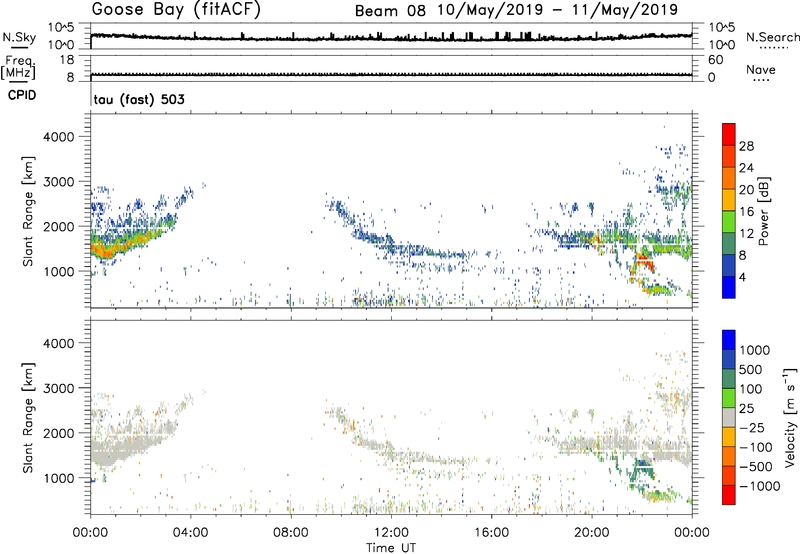Click the "Time UT" axis title
Viewport: 800px width, 554px height.
point(391,548)
